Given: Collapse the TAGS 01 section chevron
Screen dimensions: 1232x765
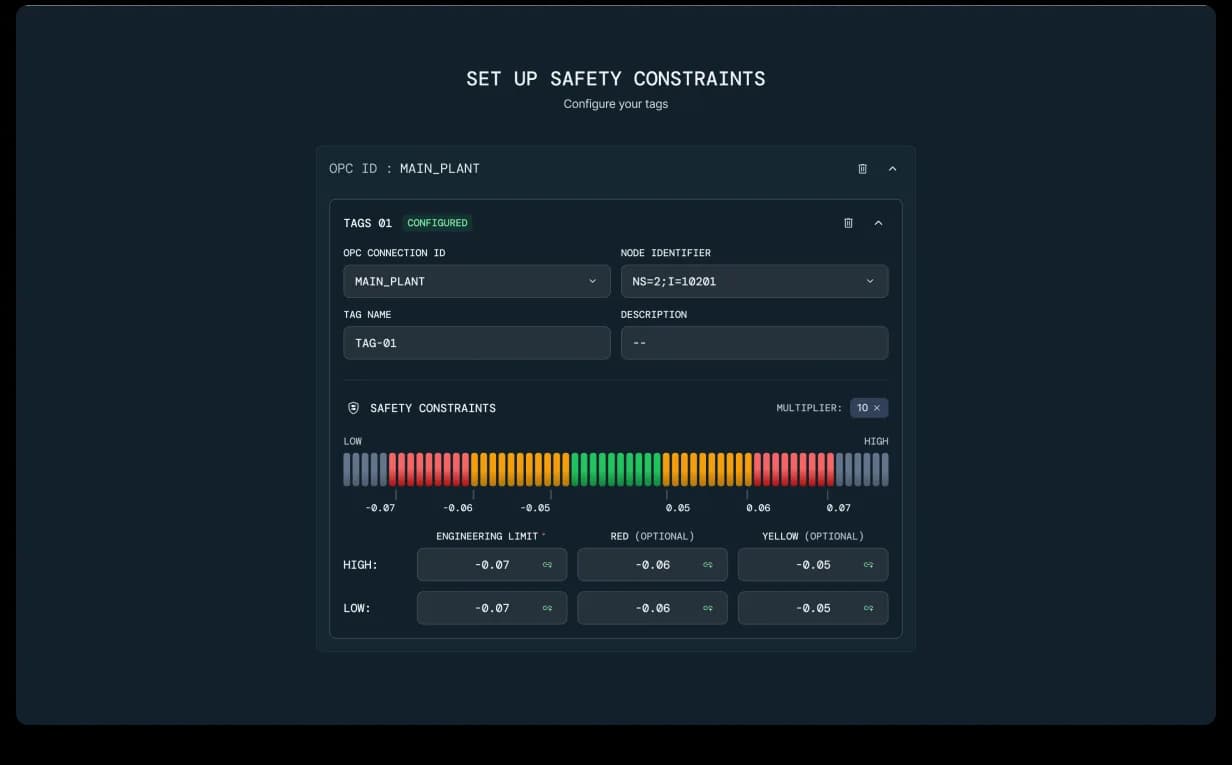Looking at the screenshot, I should coord(878,223).
